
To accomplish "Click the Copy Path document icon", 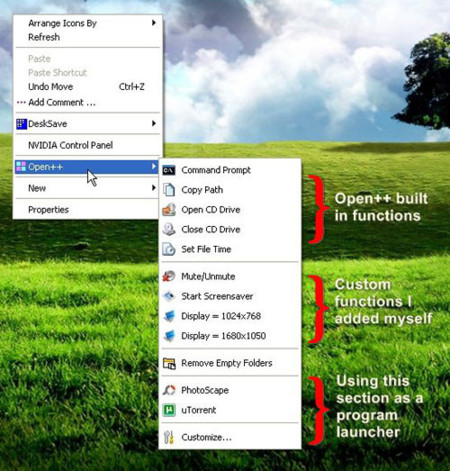I will (169, 190).
